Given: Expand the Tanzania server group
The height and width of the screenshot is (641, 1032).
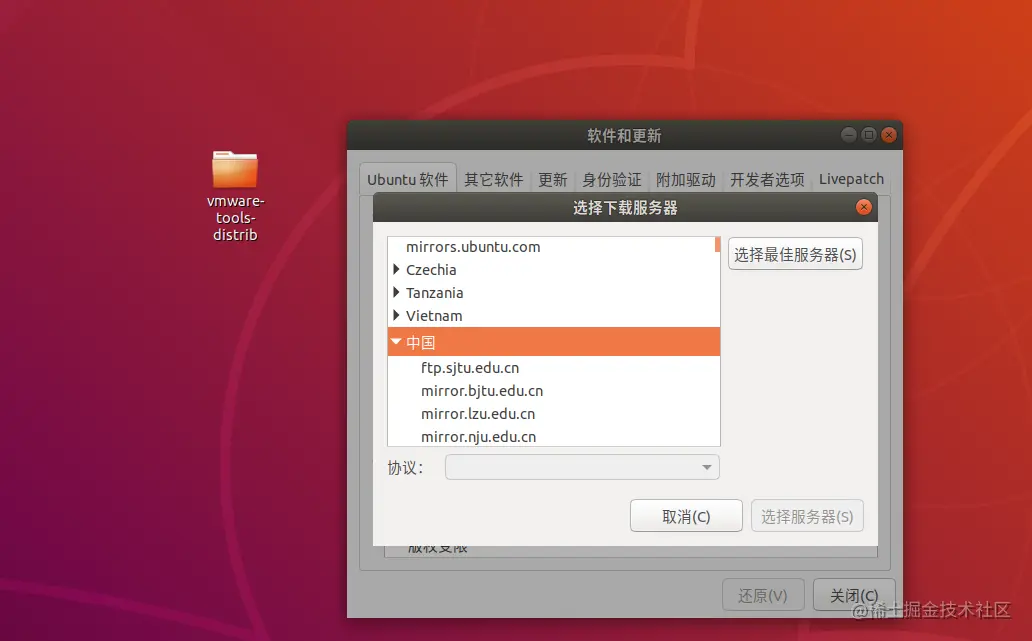Looking at the screenshot, I should (396, 292).
